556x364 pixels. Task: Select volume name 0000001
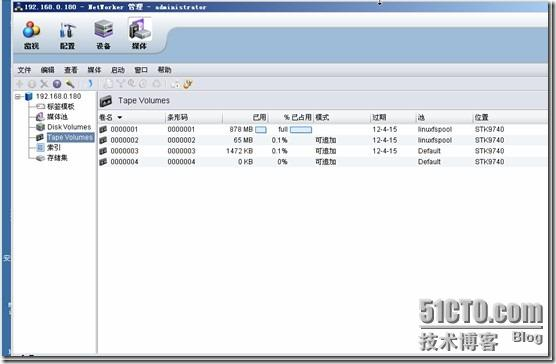(124, 129)
